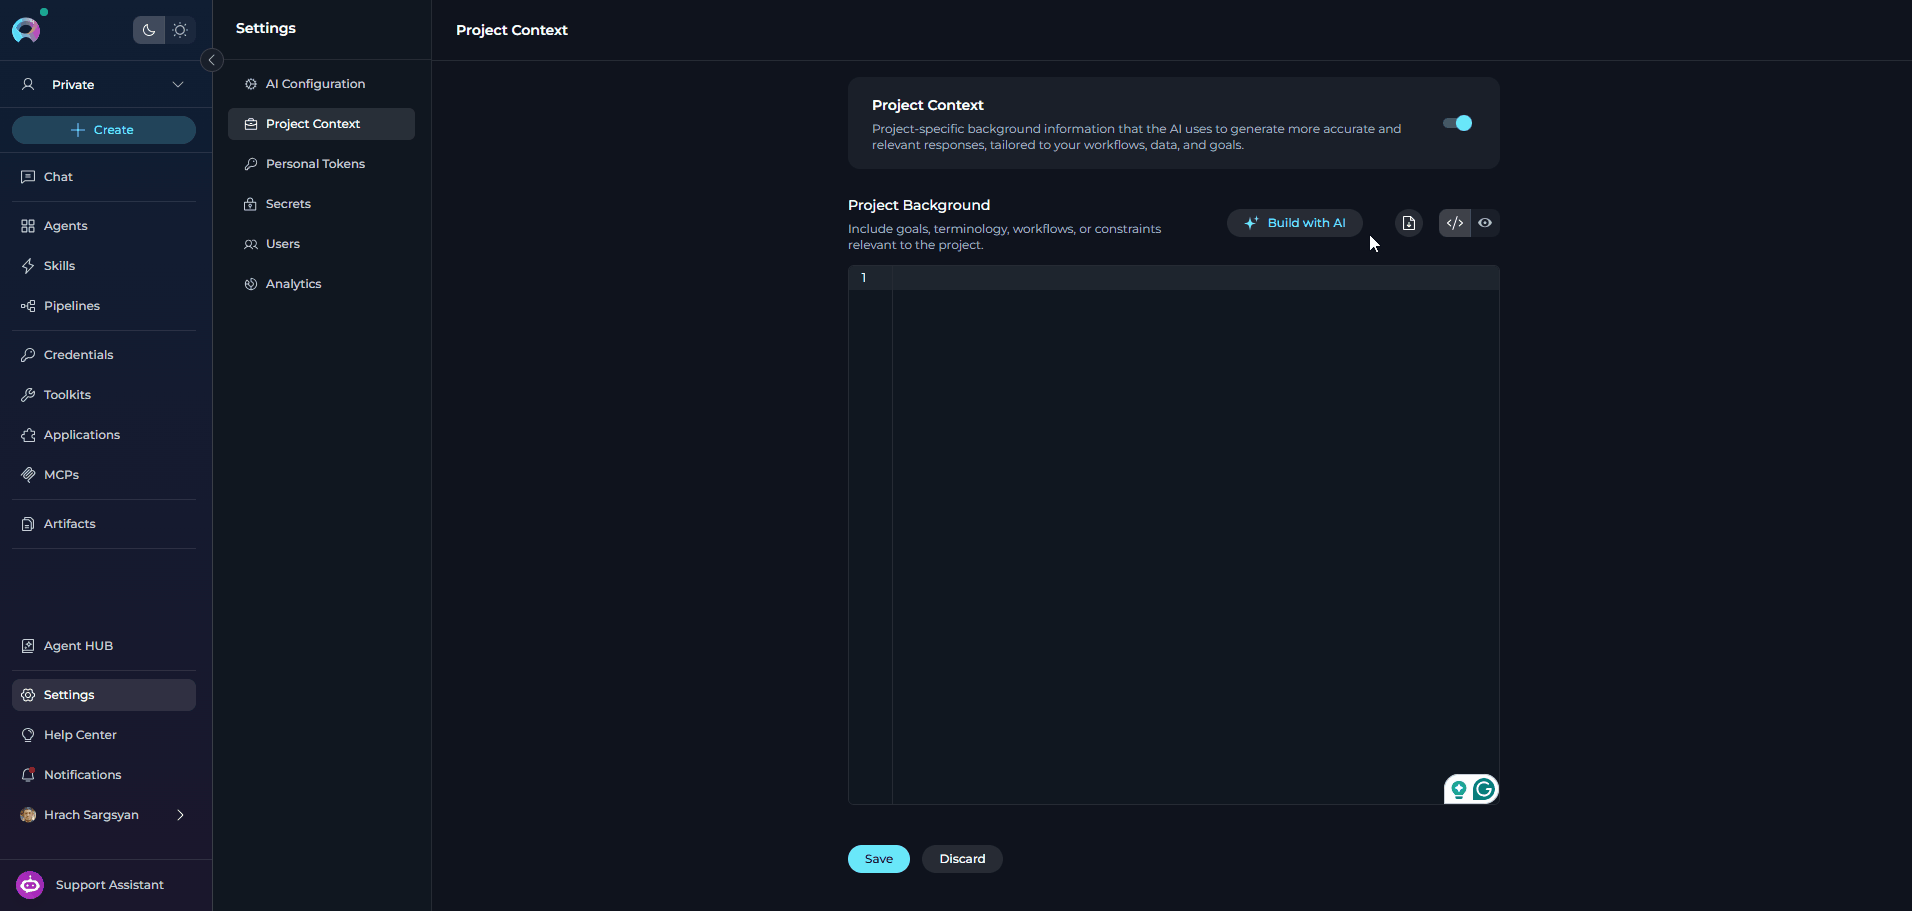The image size is (1912, 911).
Task: Click the Build with AI button
Action: pos(1295,223)
